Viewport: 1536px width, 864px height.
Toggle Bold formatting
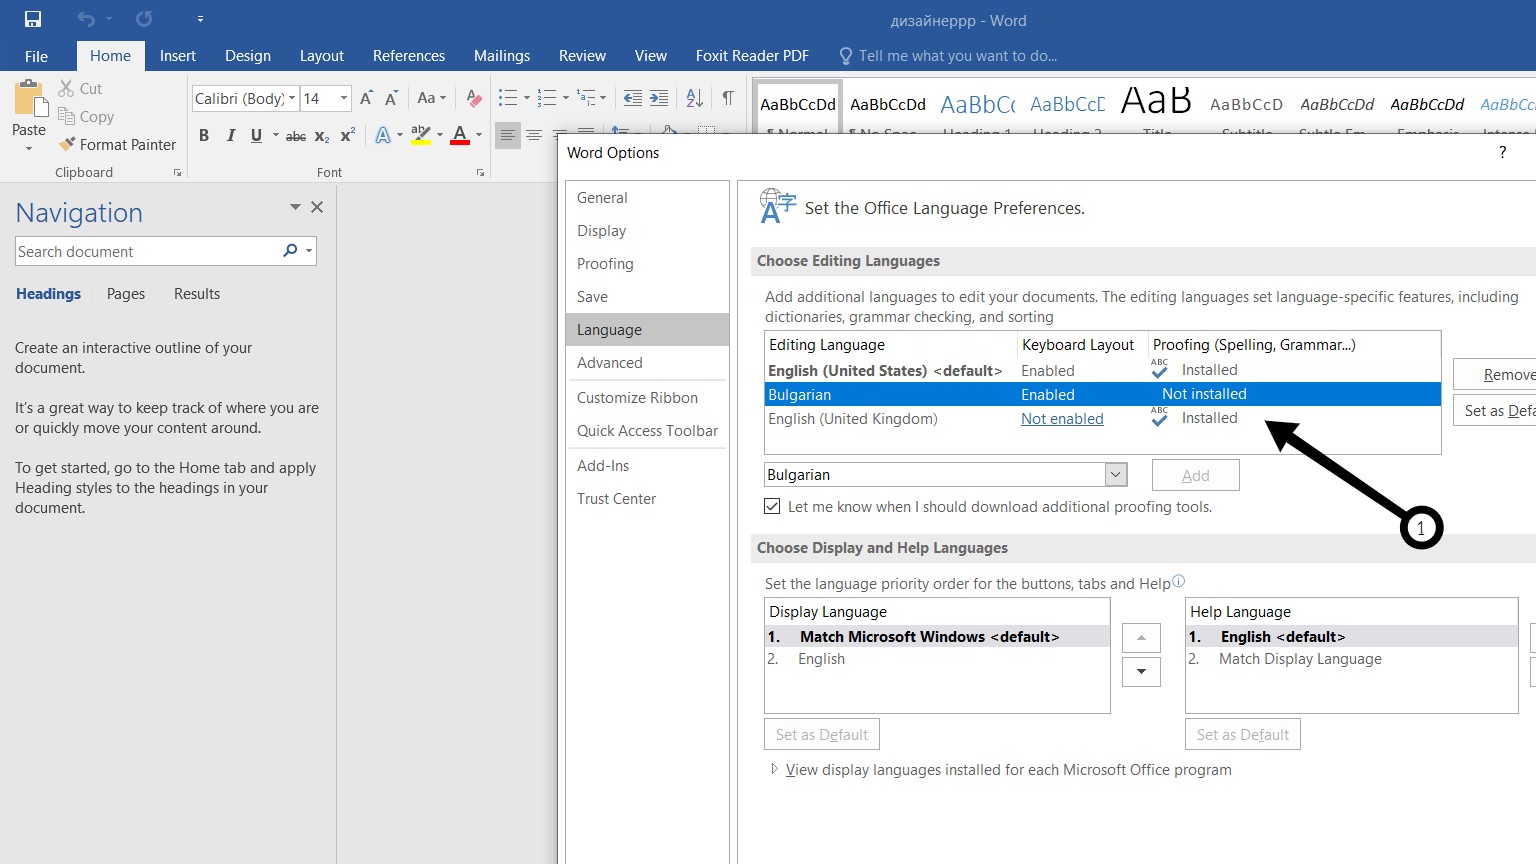[x=204, y=135]
